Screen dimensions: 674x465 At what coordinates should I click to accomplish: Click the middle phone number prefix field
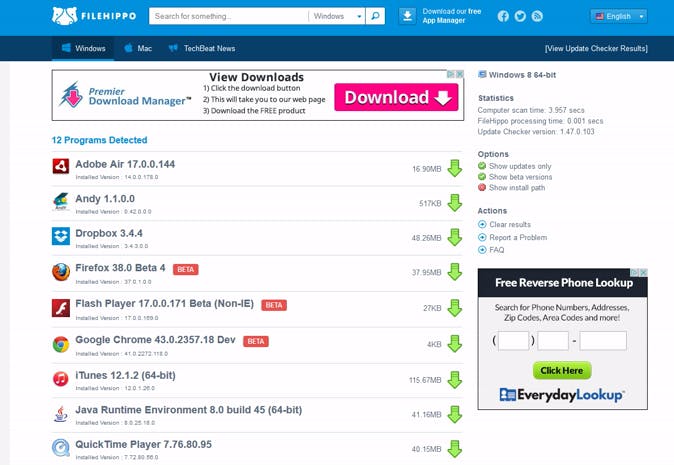coord(553,341)
